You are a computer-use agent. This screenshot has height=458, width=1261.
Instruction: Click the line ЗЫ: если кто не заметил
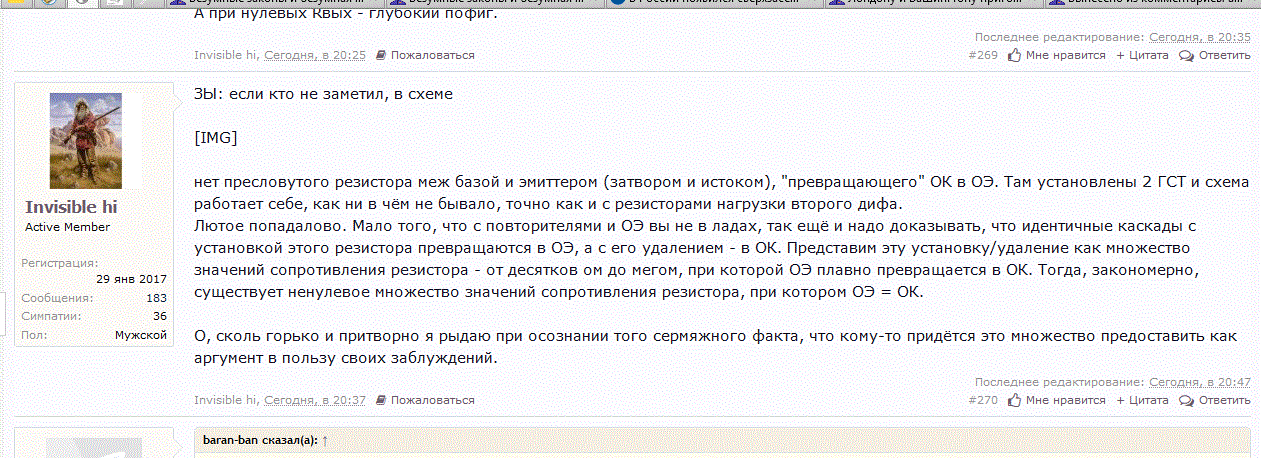(x=324, y=94)
